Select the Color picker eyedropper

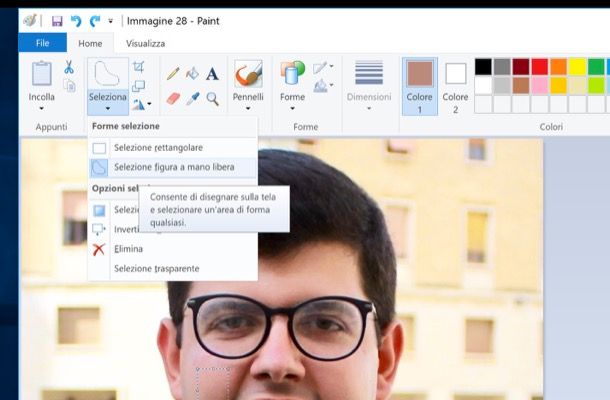pos(193,99)
